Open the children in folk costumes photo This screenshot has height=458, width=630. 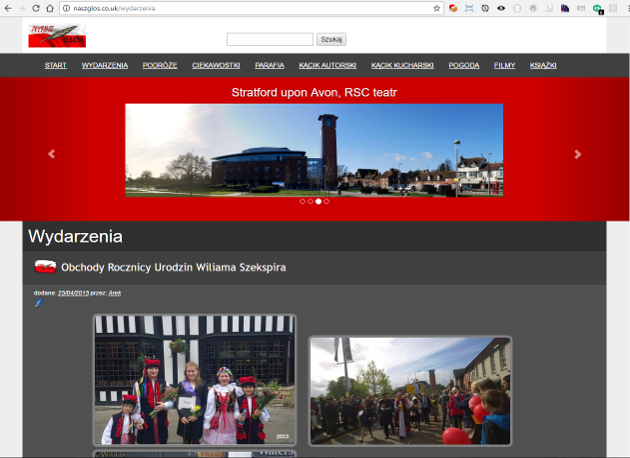click(195, 380)
